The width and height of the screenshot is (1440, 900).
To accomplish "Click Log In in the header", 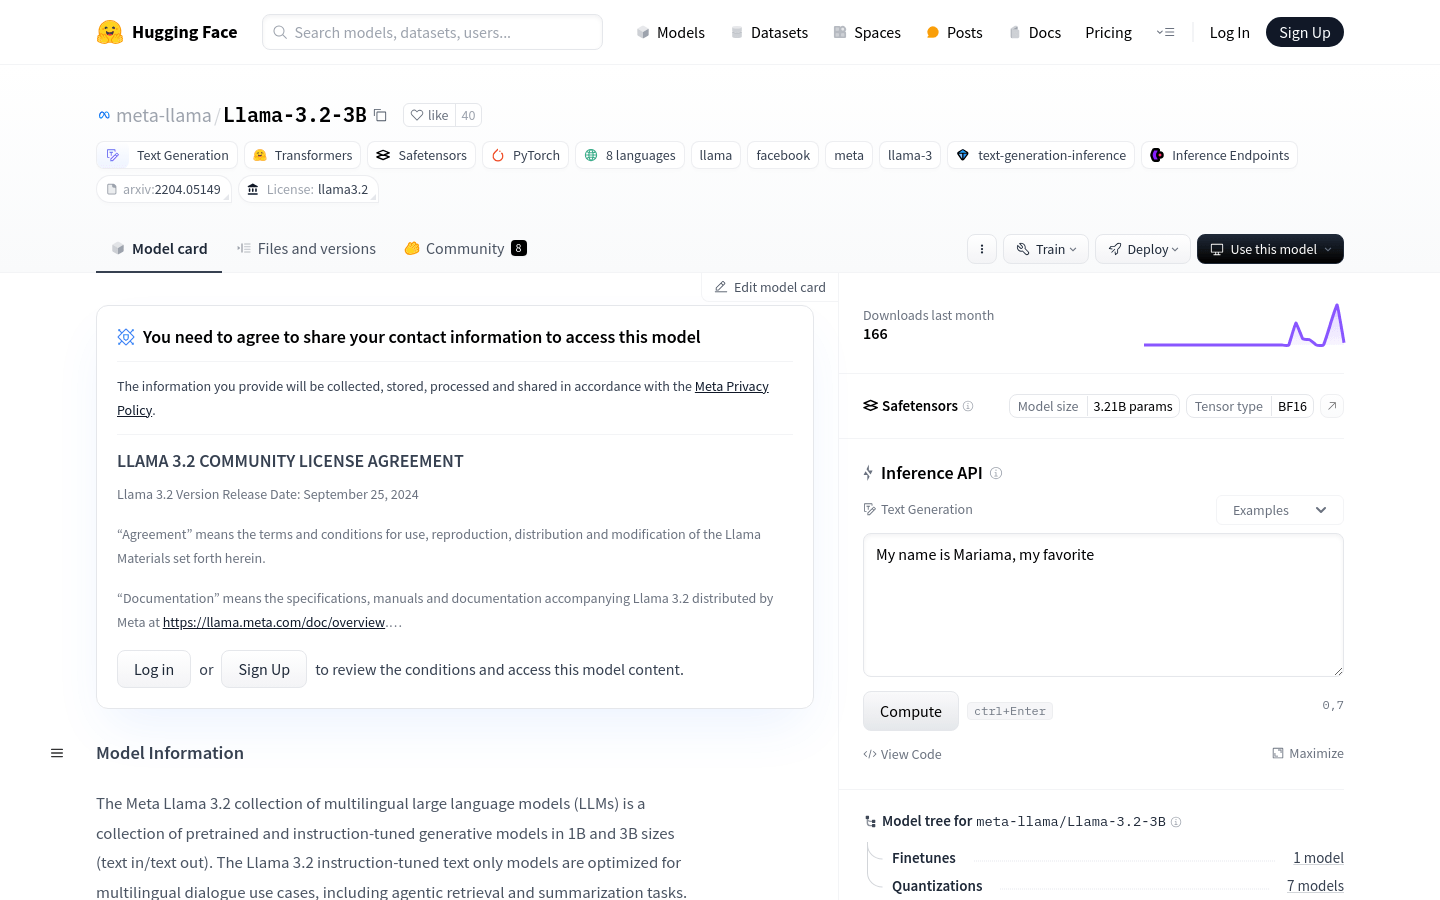I will 1229,32.
